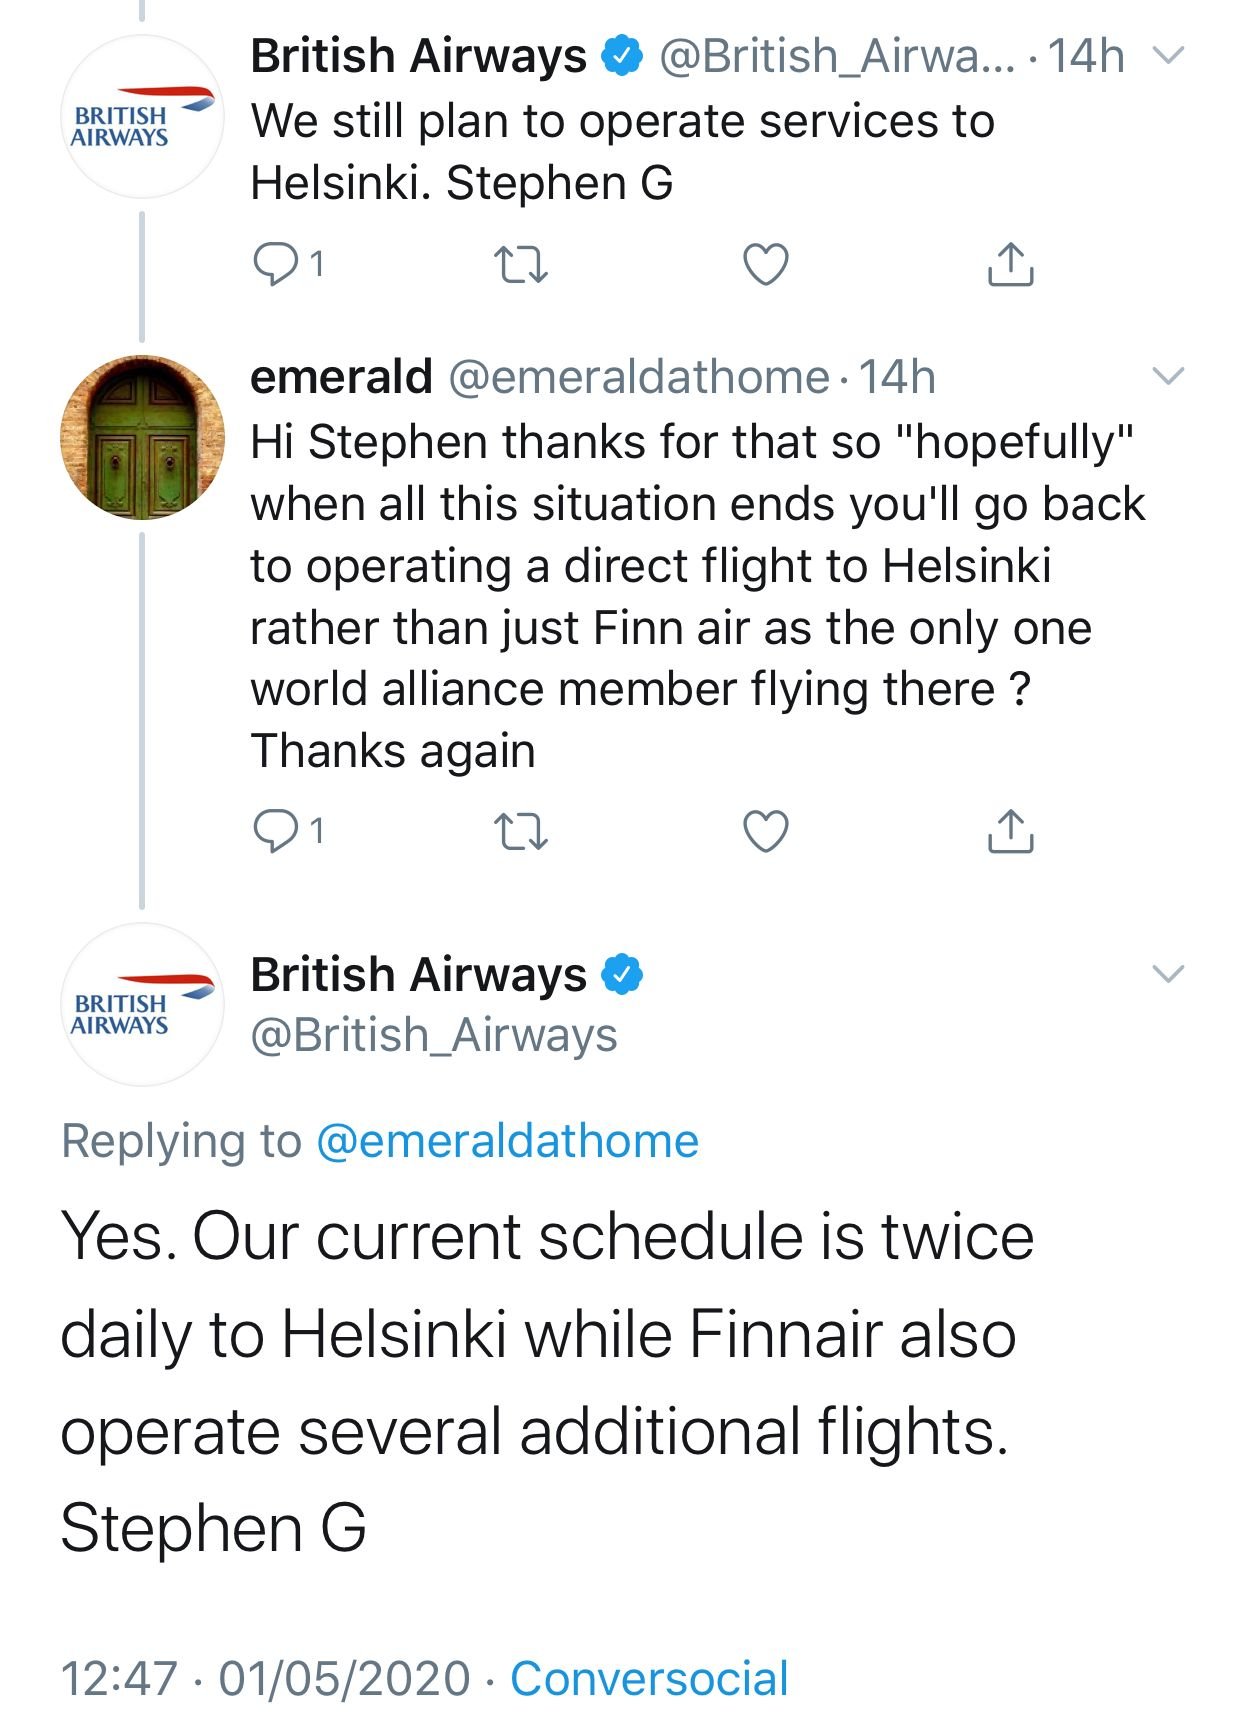
Task: Tap the 12:47 · 01/05/2020 timestamp
Action: [265, 1679]
